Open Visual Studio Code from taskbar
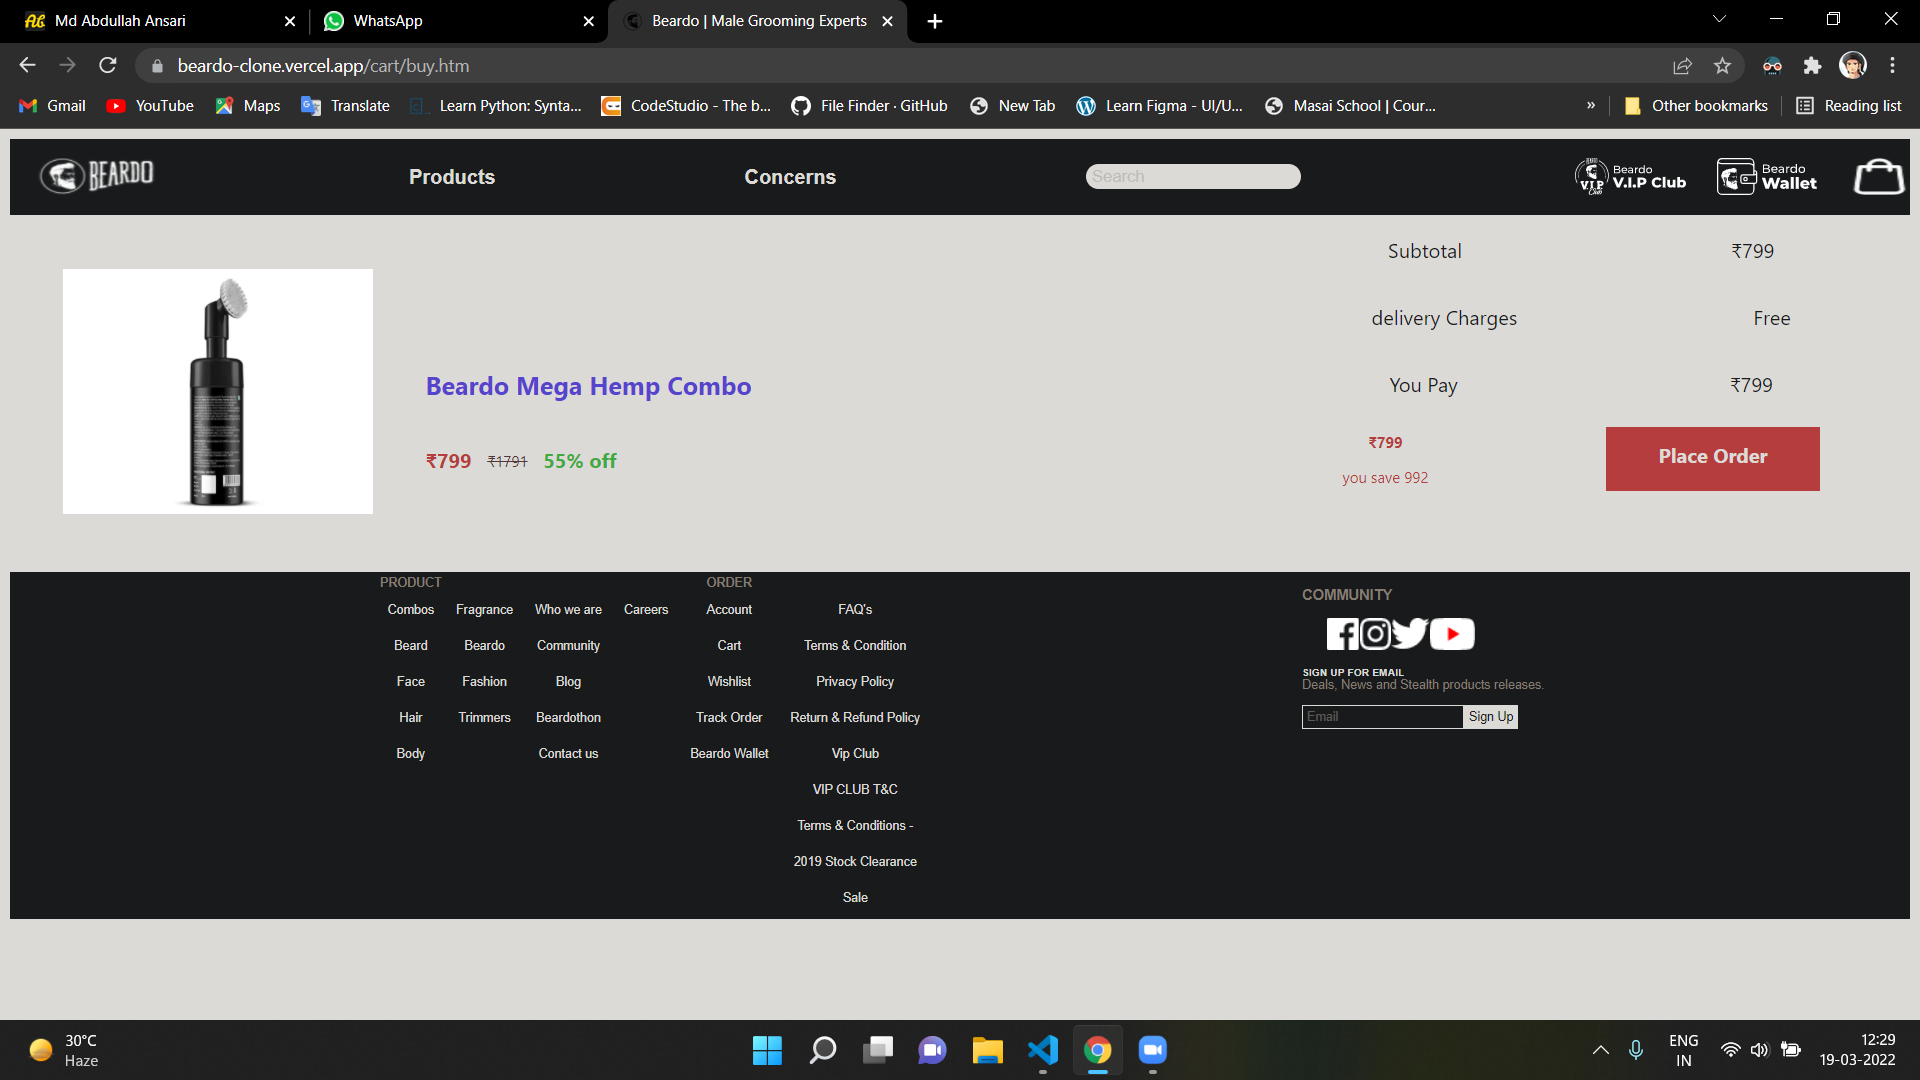The height and width of the screenshot is (1080, 1920). click(1043, 1050)
